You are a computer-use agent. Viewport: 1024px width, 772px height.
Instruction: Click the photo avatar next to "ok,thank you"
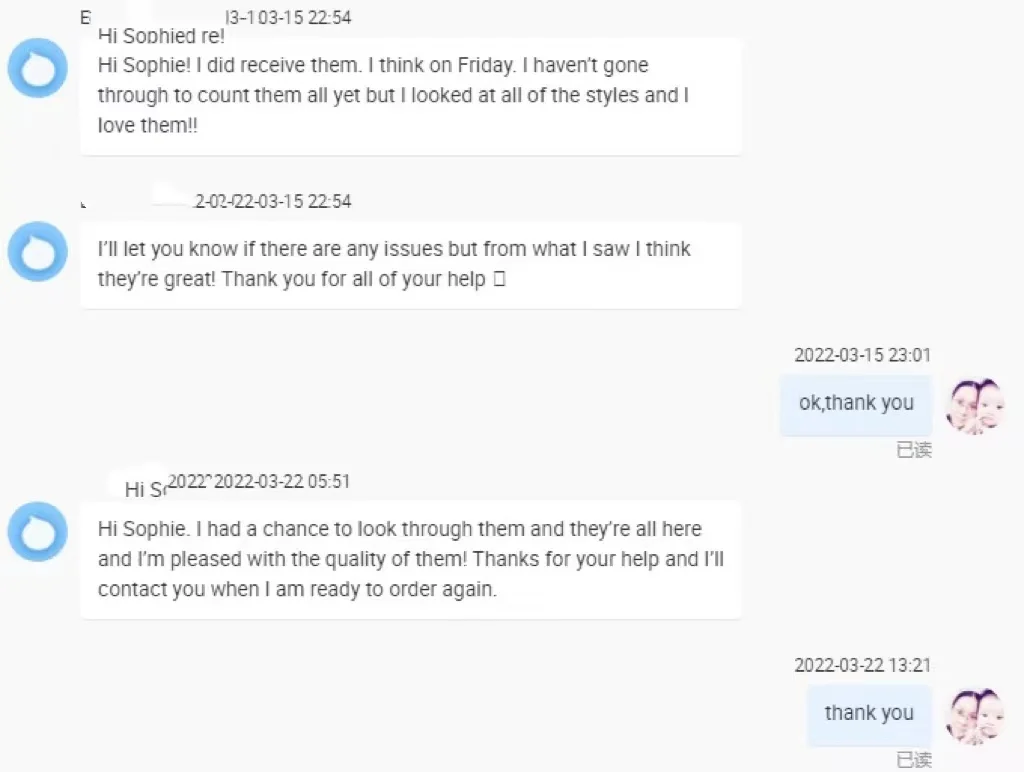point(975,406)
